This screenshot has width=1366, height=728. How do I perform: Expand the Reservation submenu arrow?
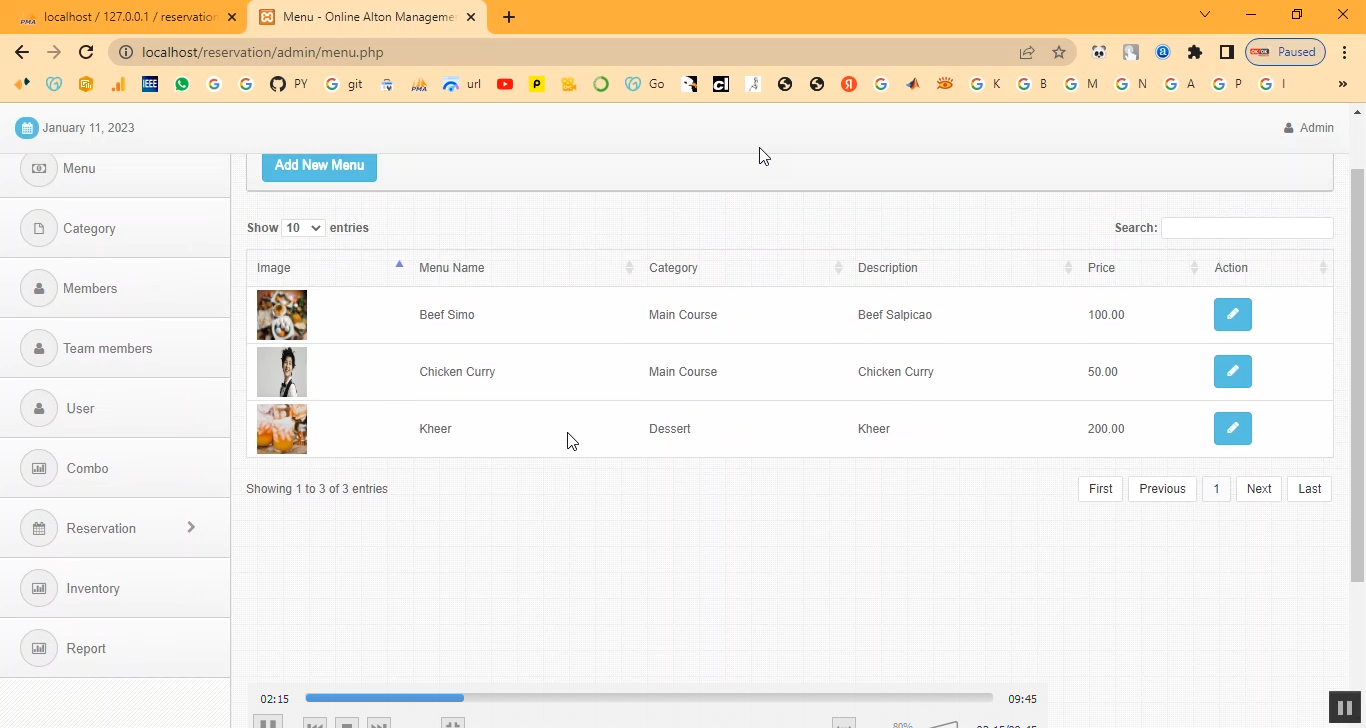191,527
